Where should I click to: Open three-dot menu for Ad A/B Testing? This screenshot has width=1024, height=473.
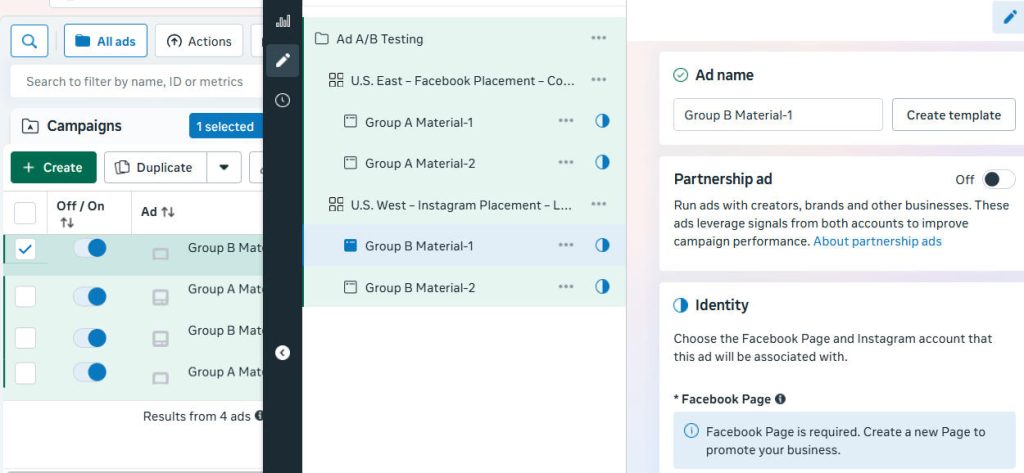tap(598, 38)
